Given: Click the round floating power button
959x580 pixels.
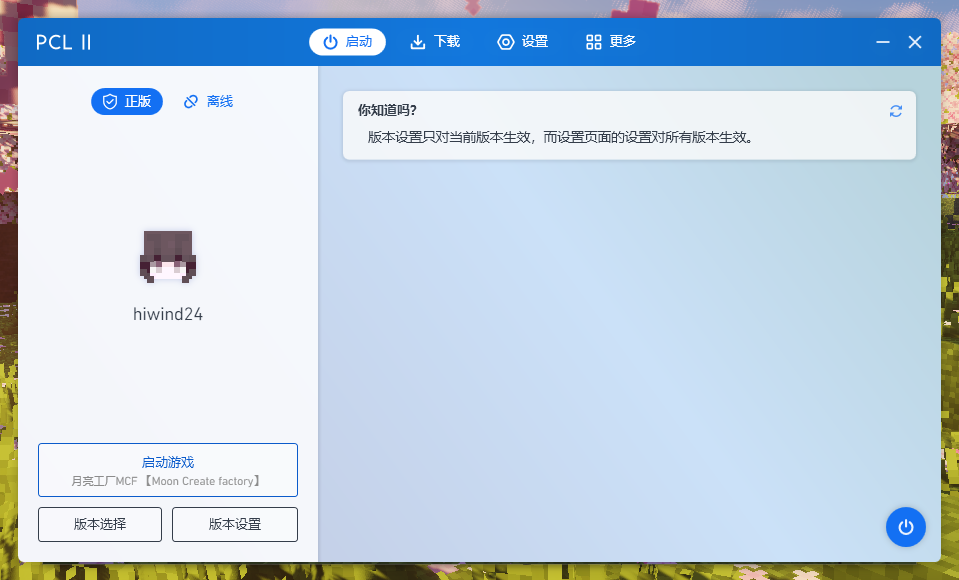Looking at the screenshot, I should (x=905, y=527).
